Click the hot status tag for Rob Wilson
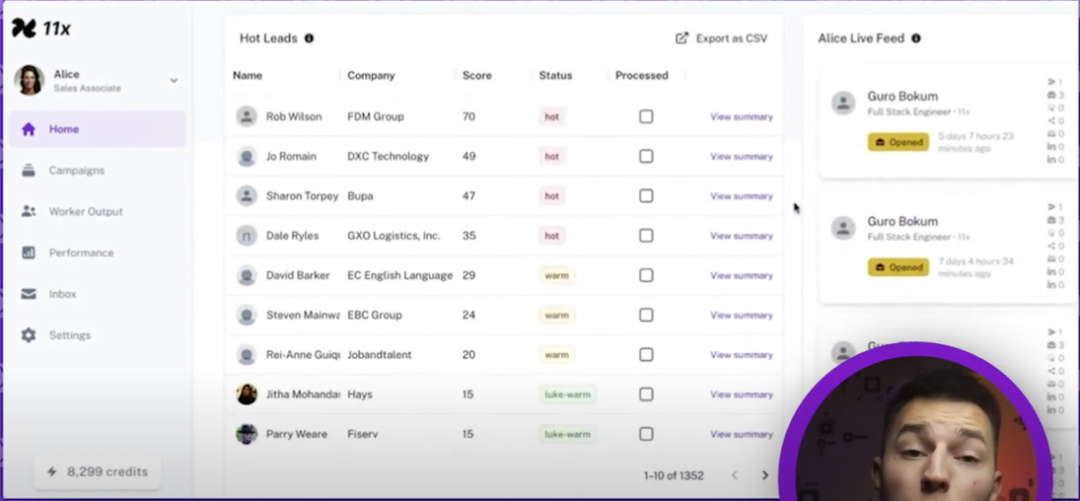Screen dimensions: 1080x501 click(x=552, y=117)
